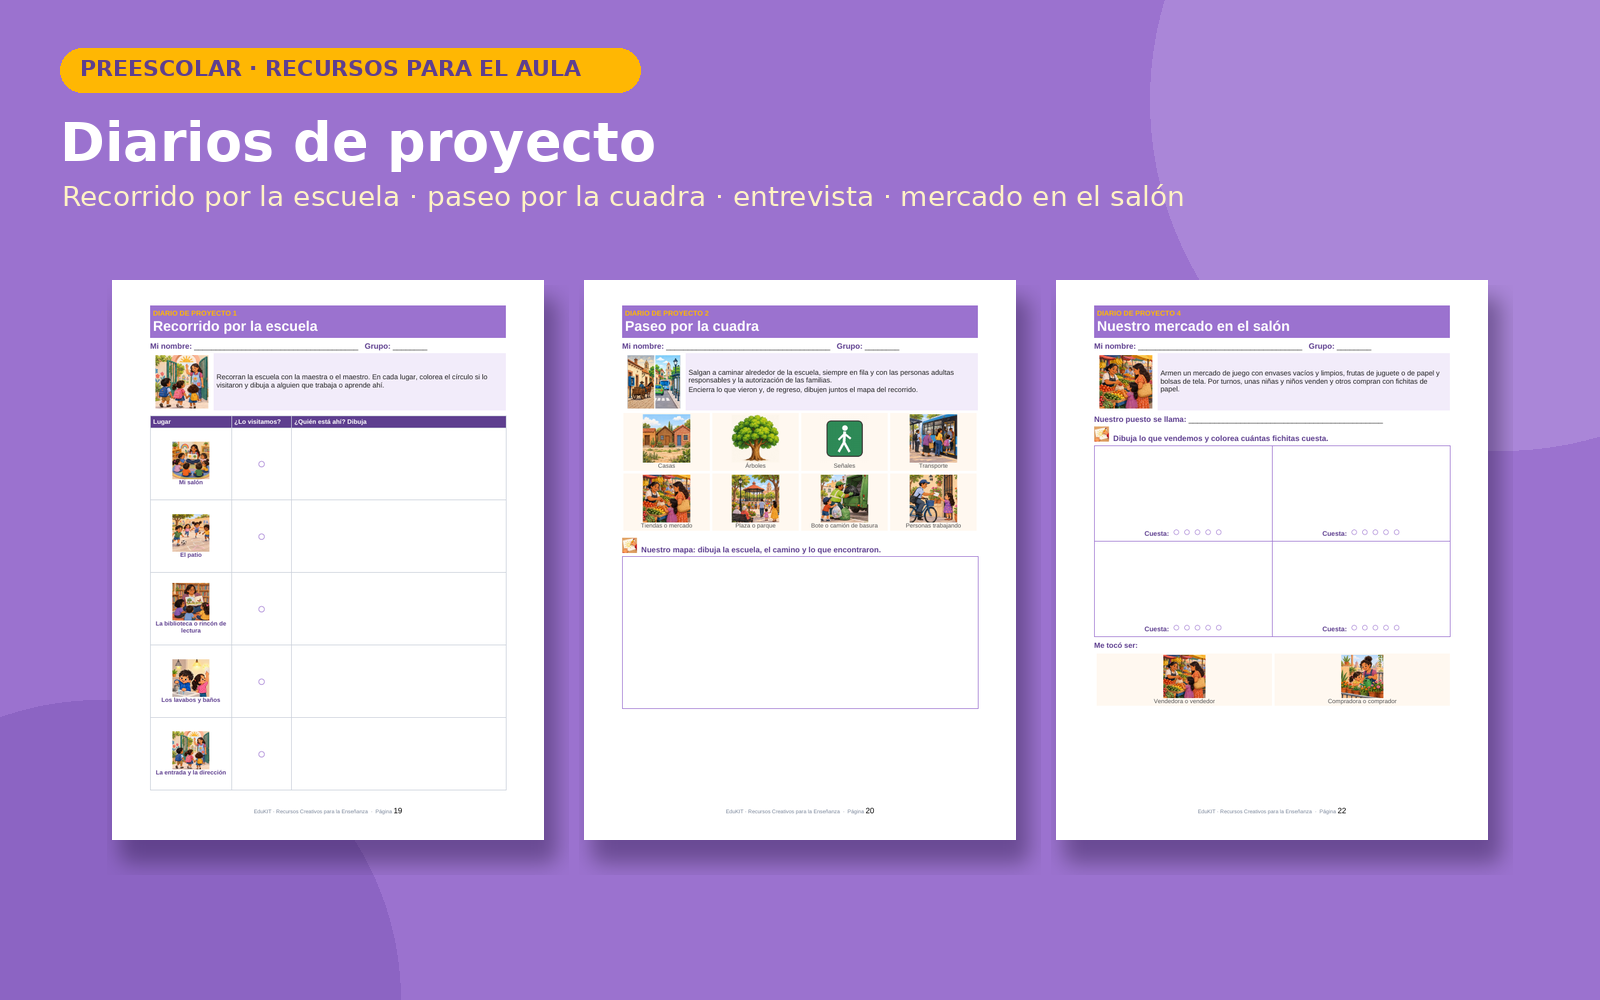Screen dimensions: 1600x1000
Task: Click the subtitle Recorrido por la escuela · paseo line
Action: tap(623, 197)
